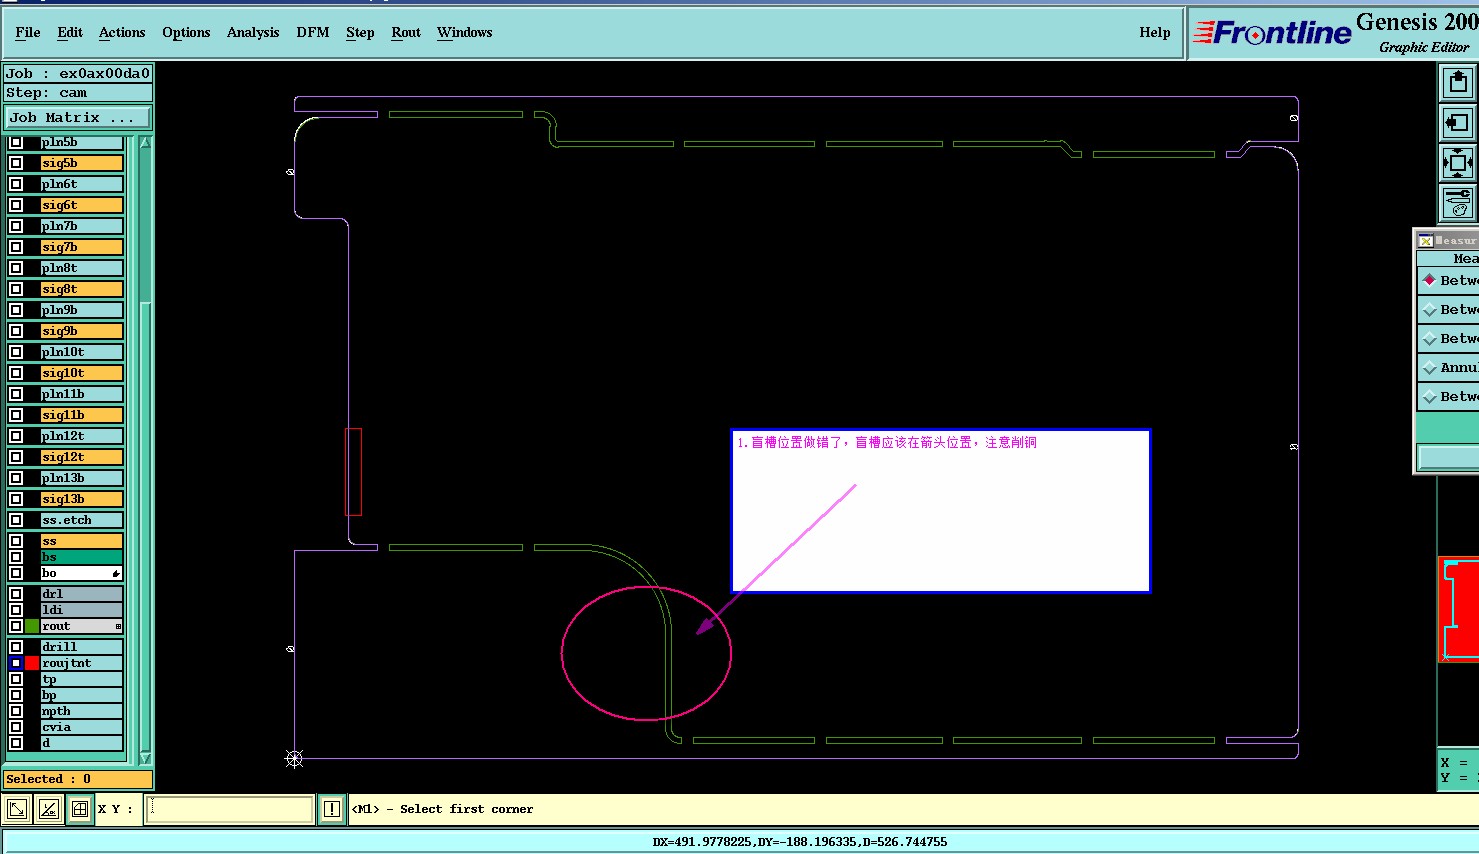Image resolution: width=1479 pixels, height=854 pixels.
Task: Select the sig6t layer name
Action: 82,205
